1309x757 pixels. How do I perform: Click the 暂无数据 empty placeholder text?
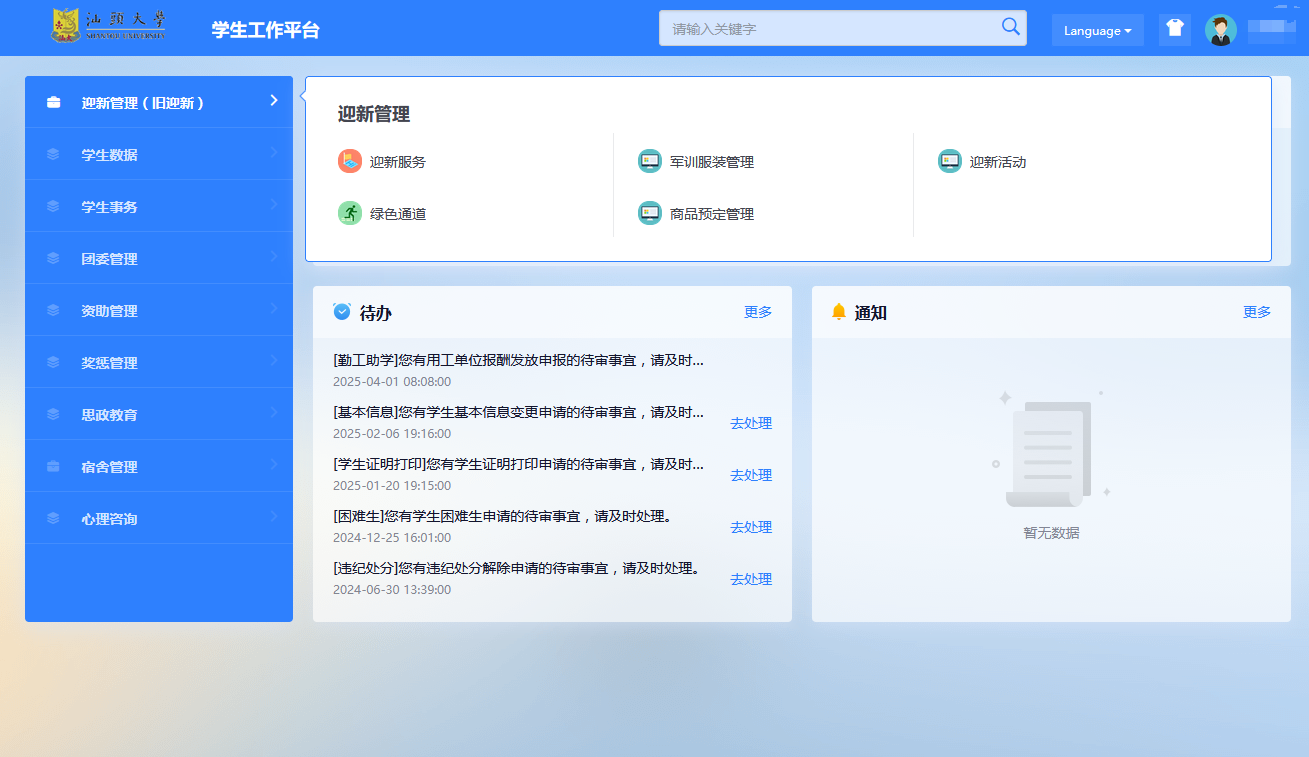coord(1051,533)
